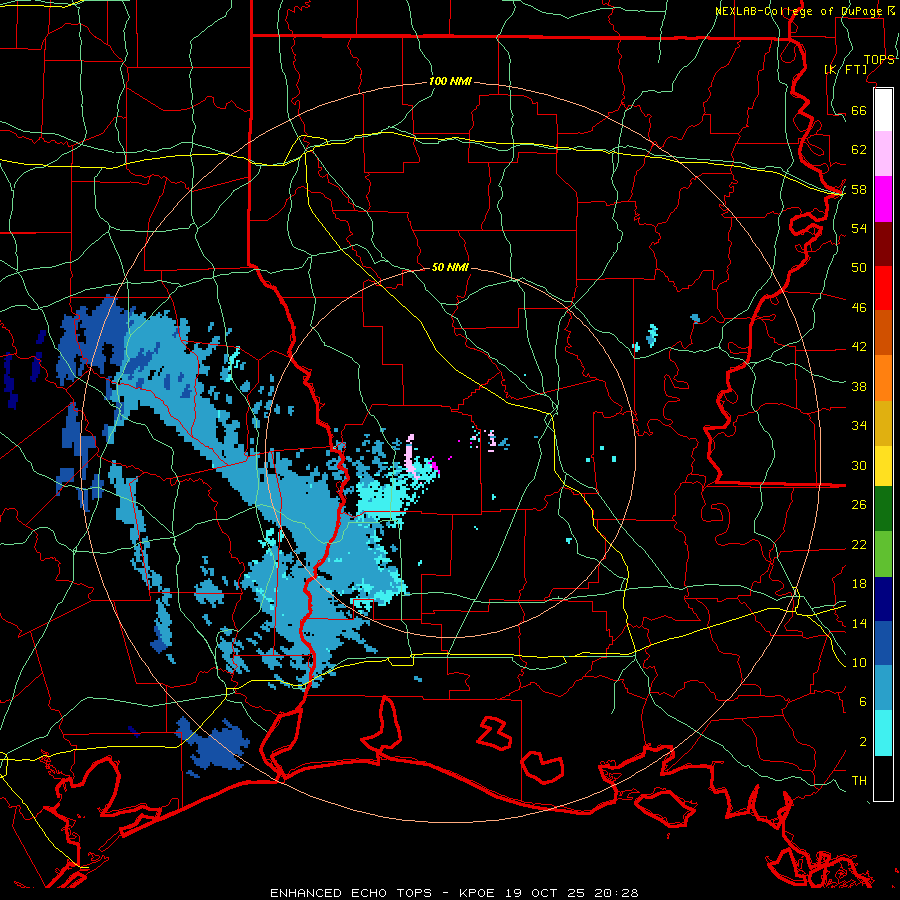This screenshot has height=900, width=900.
Task: Click the "42" legend value
Action: (859, 347)
